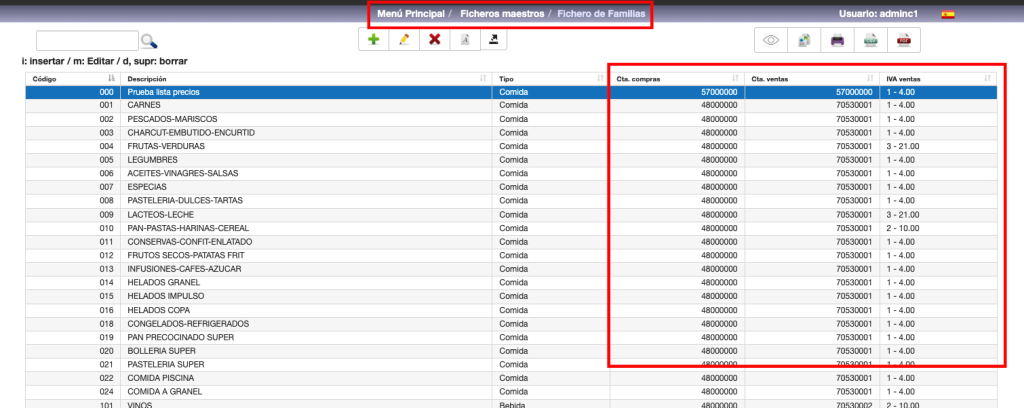Screen dimensions: 1024x408
Task: Toggle the eye view icon
Action: click(x=771, y=41)
